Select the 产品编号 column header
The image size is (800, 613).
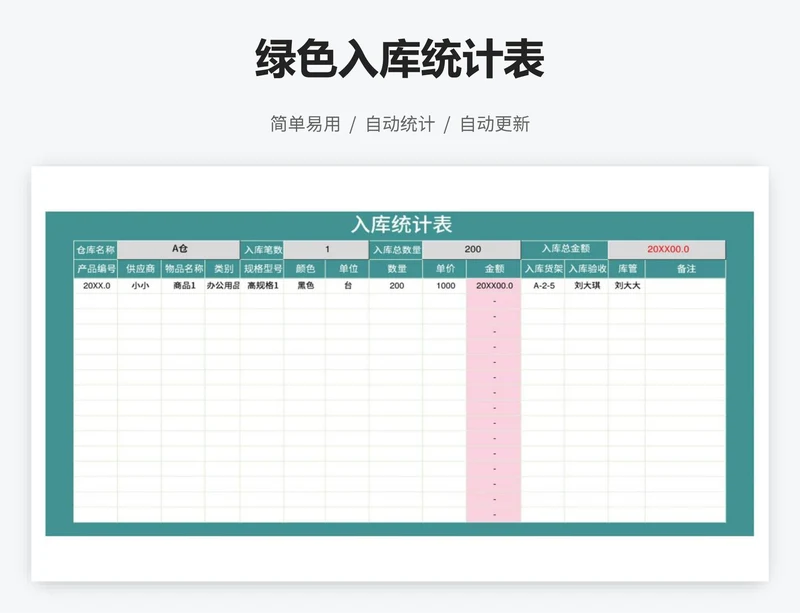point(95,268)
